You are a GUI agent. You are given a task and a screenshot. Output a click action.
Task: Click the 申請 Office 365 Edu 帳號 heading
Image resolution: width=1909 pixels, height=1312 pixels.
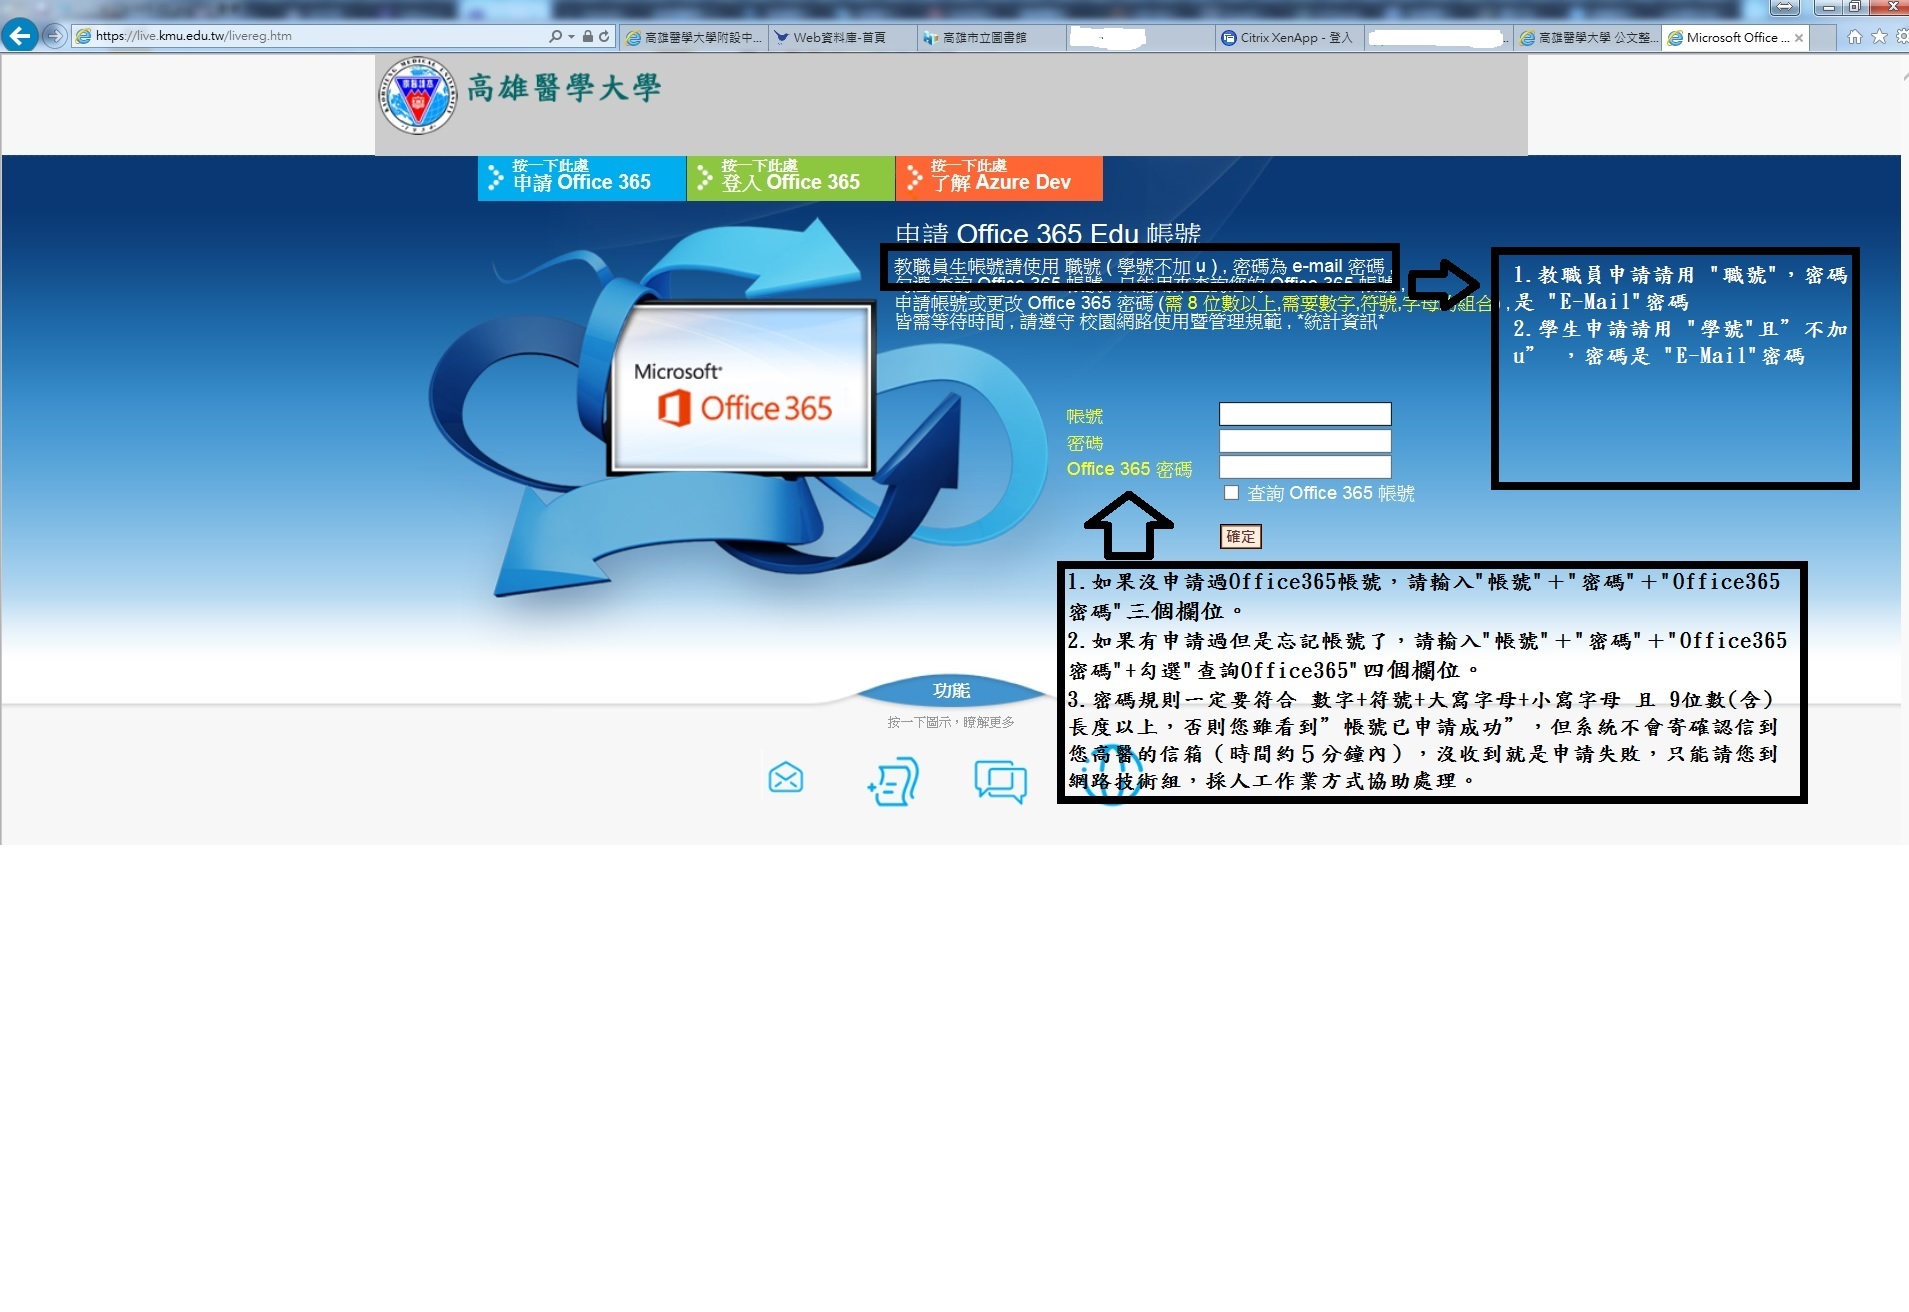point(1048,233)
